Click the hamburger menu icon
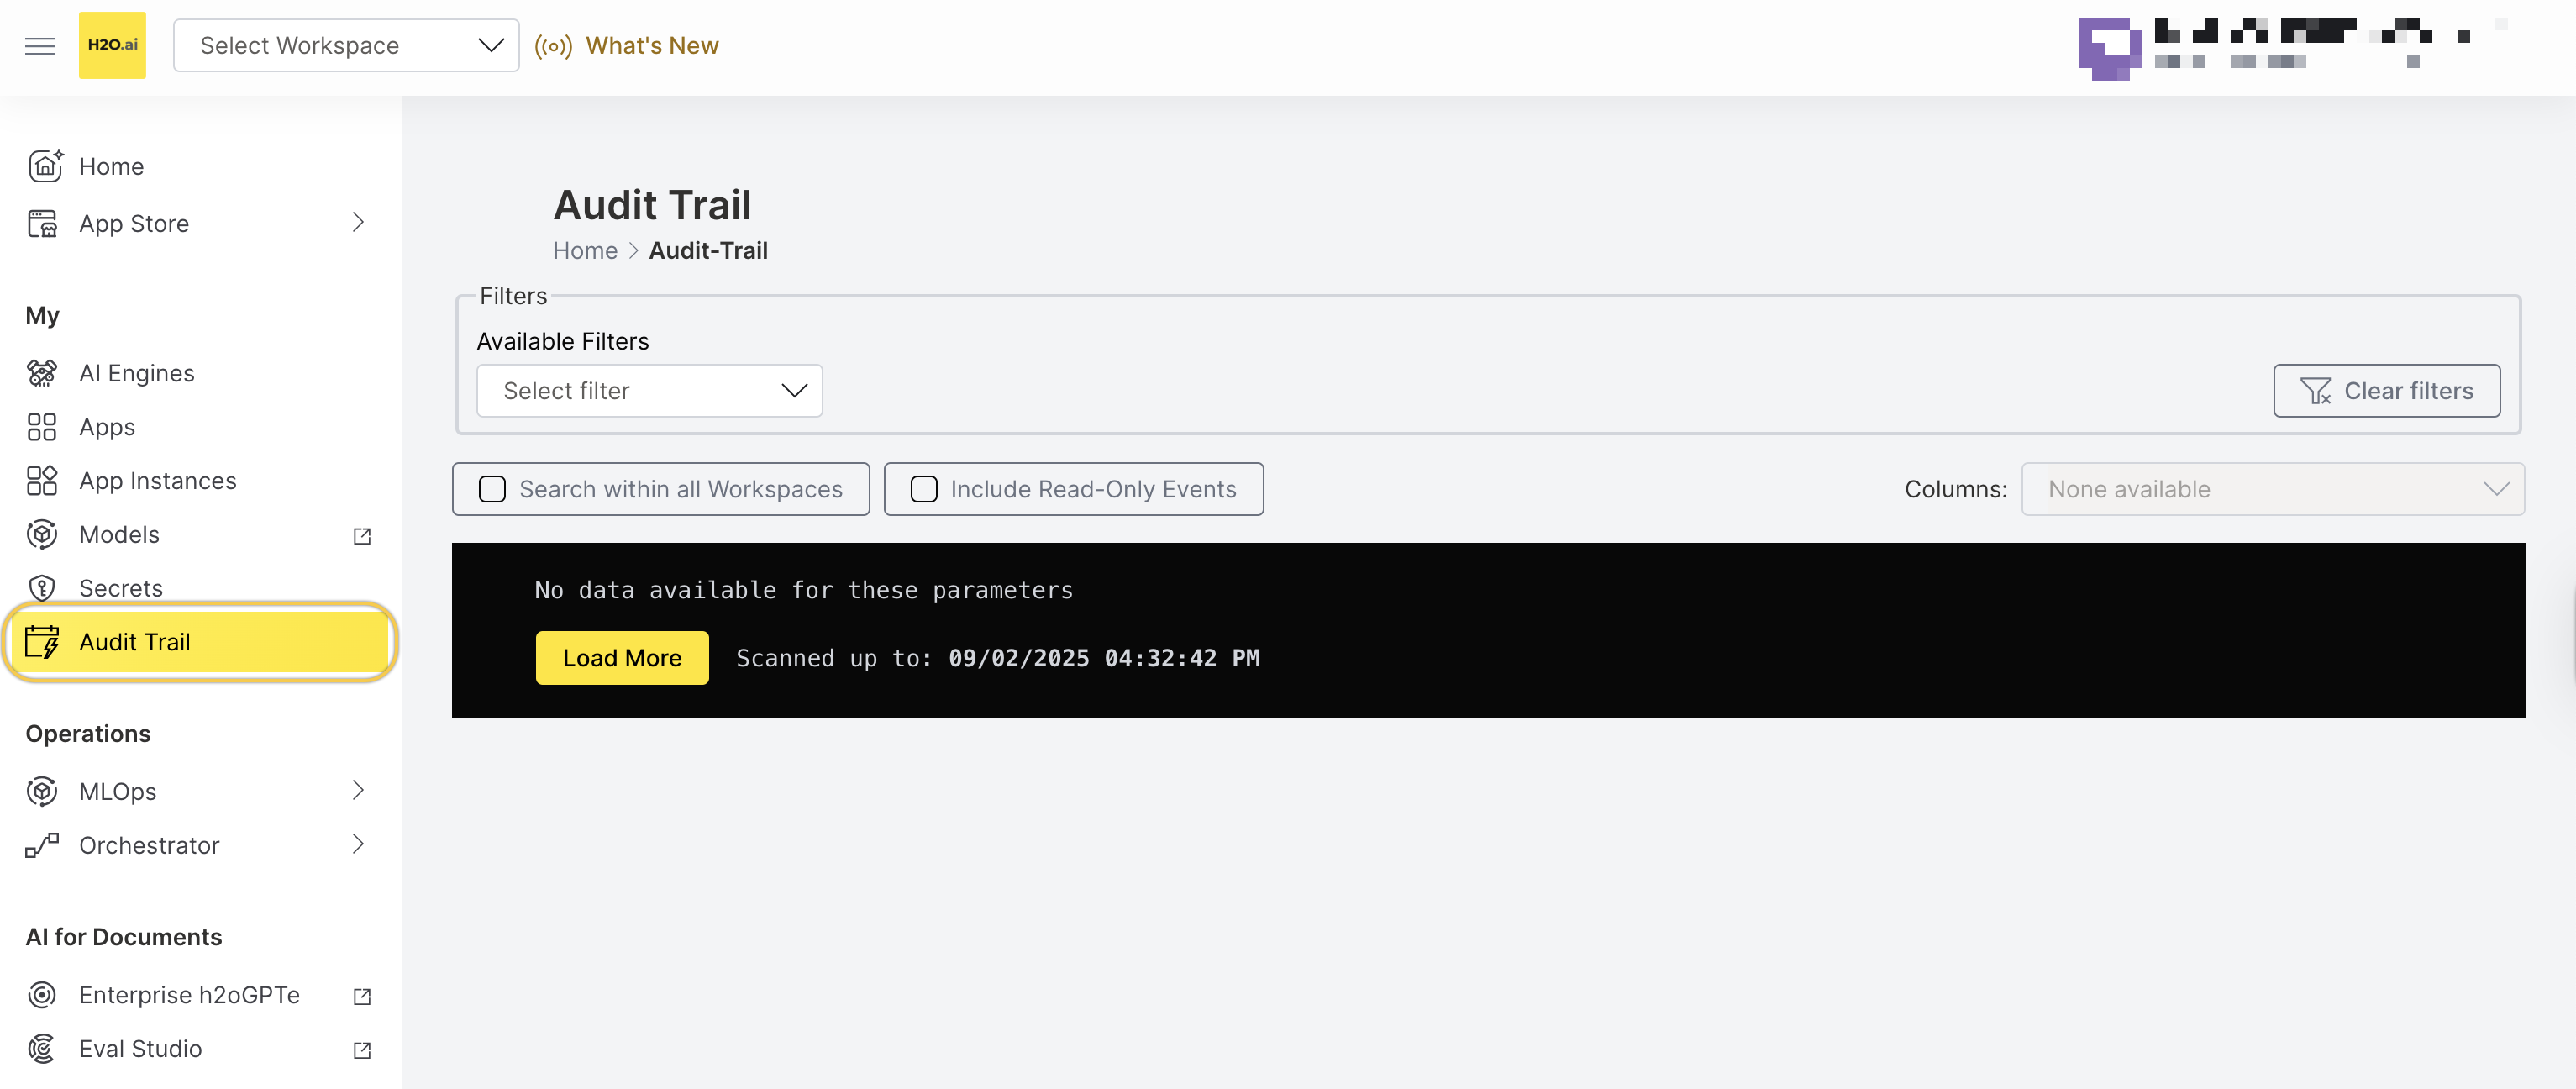 coord(40,46)
